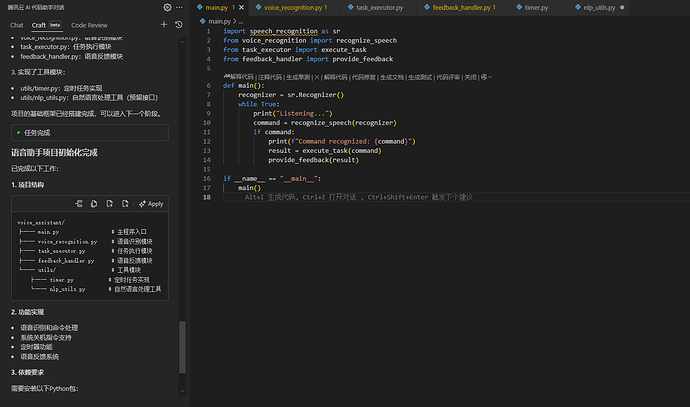Click the Python icon on timer.py tab
Viewport: 690px width, 407px height.
click(519, 7)
